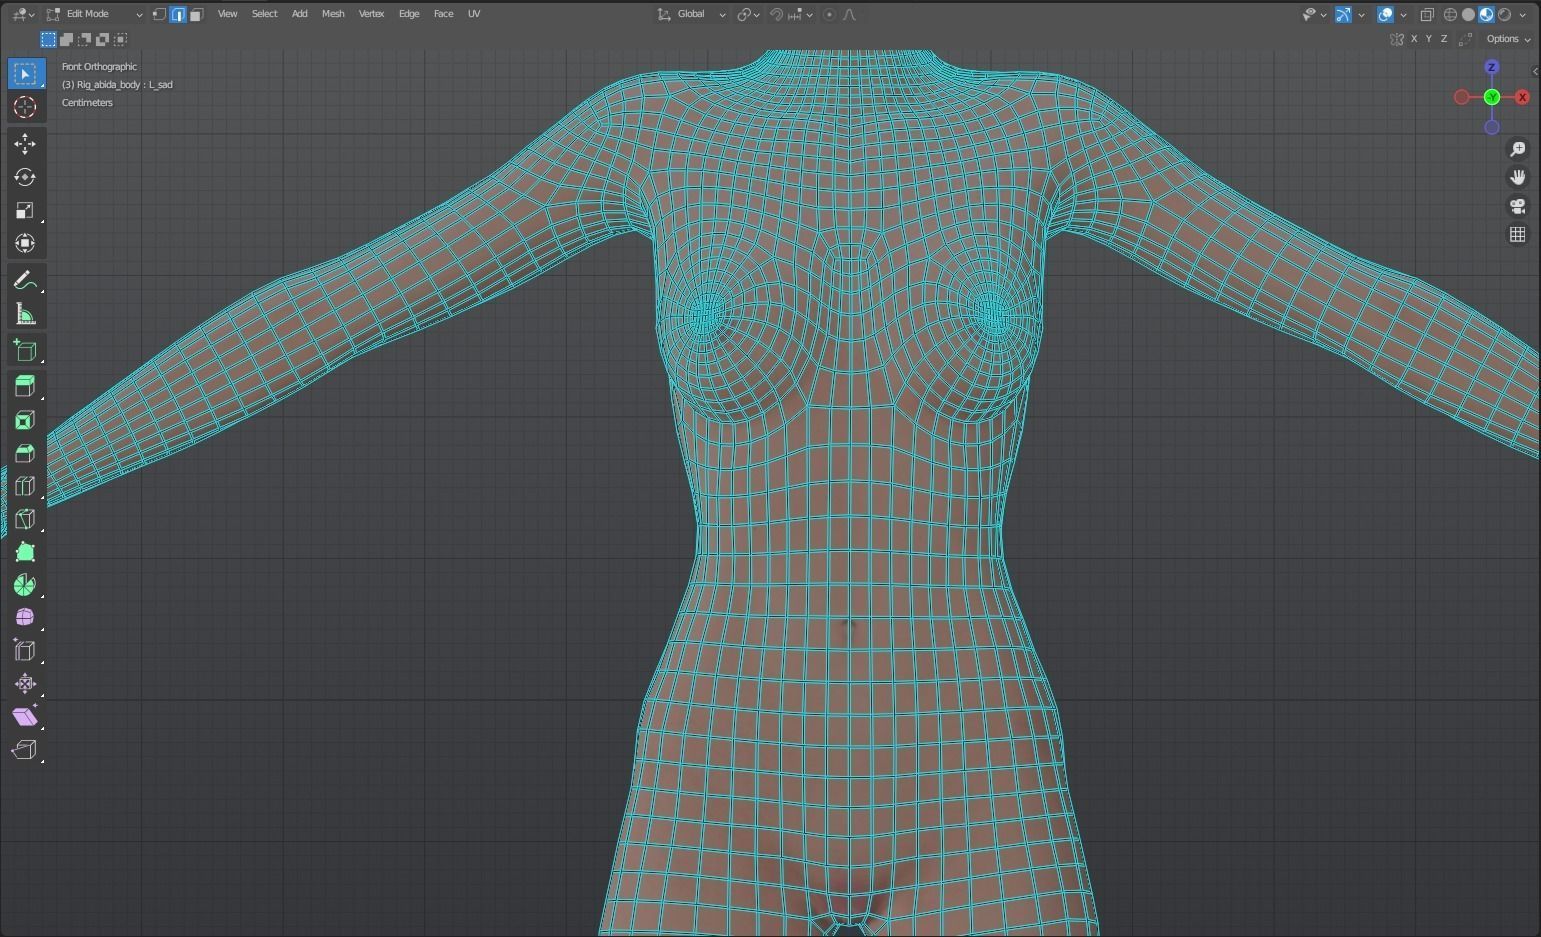The height and width of the screenshot is (937, 1541).
Task: Toggle X axis mirror
Action: (x=1414, y=39)
